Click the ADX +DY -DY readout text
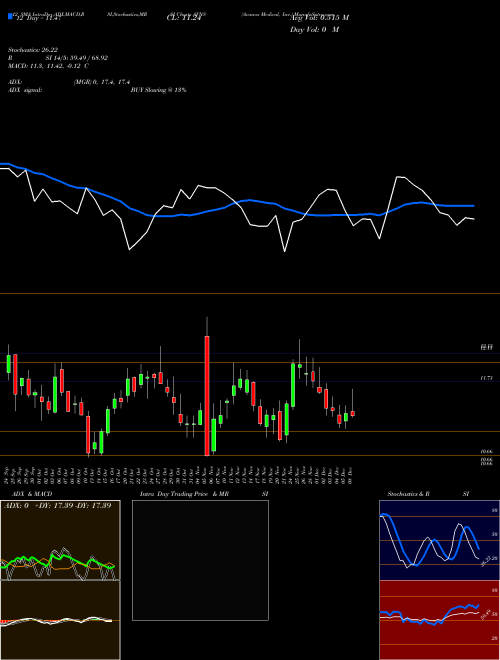Image resolution: width=500 pixels, height=660 pixels. click(x=57, y=506)
